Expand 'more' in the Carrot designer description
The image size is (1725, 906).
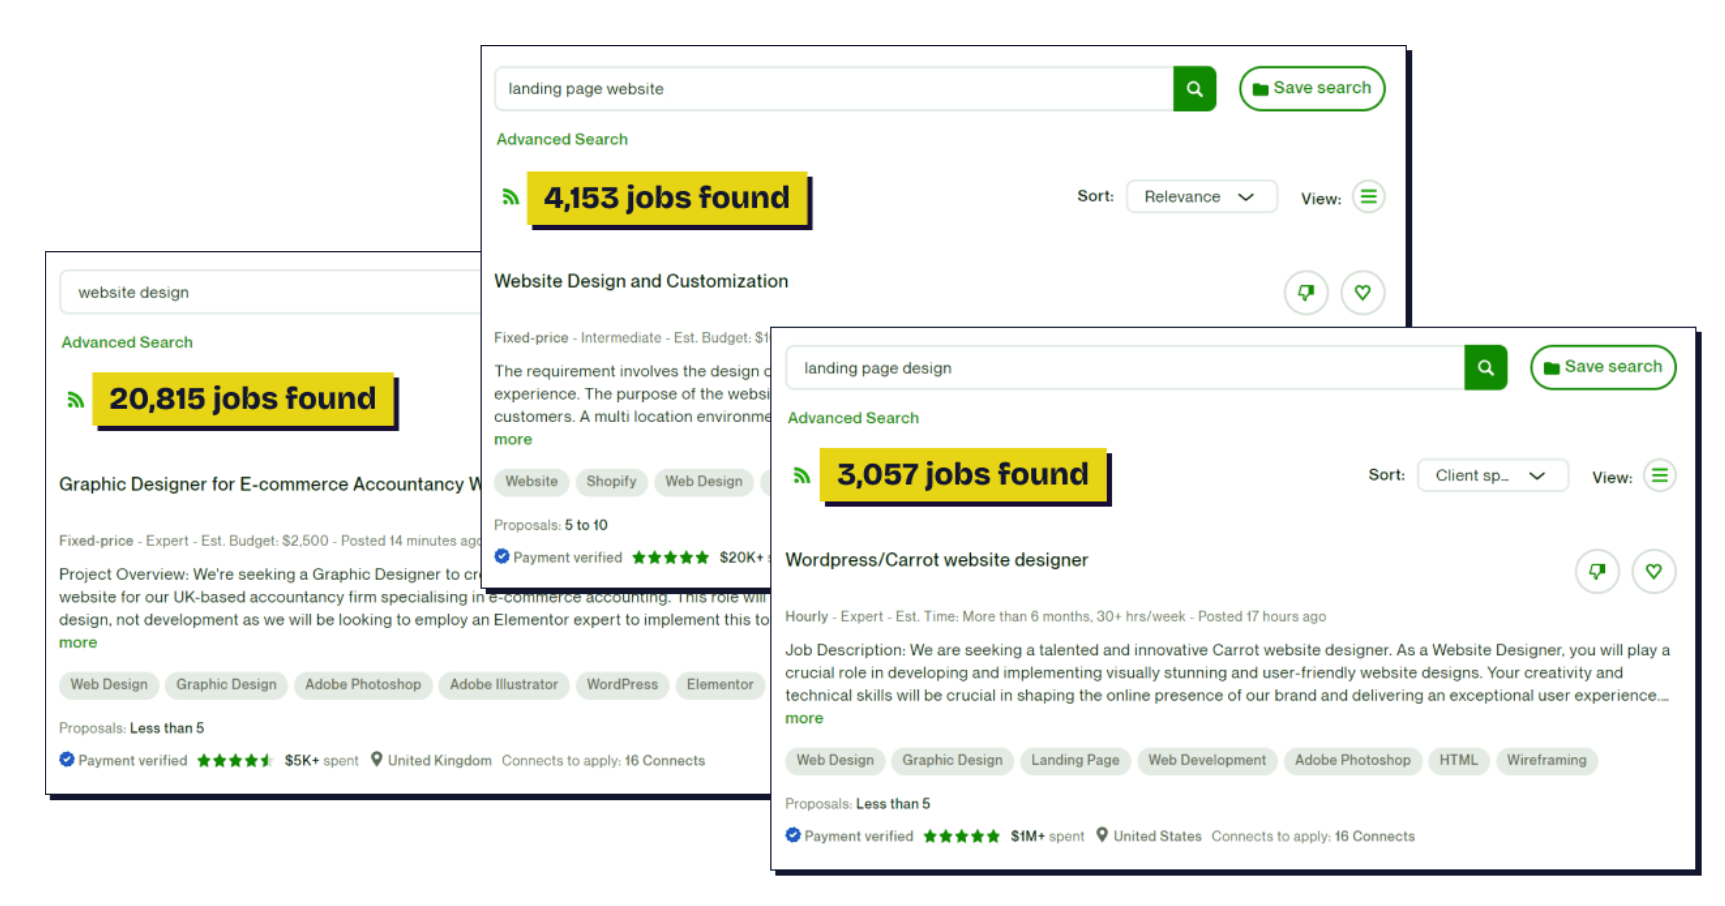804,718
